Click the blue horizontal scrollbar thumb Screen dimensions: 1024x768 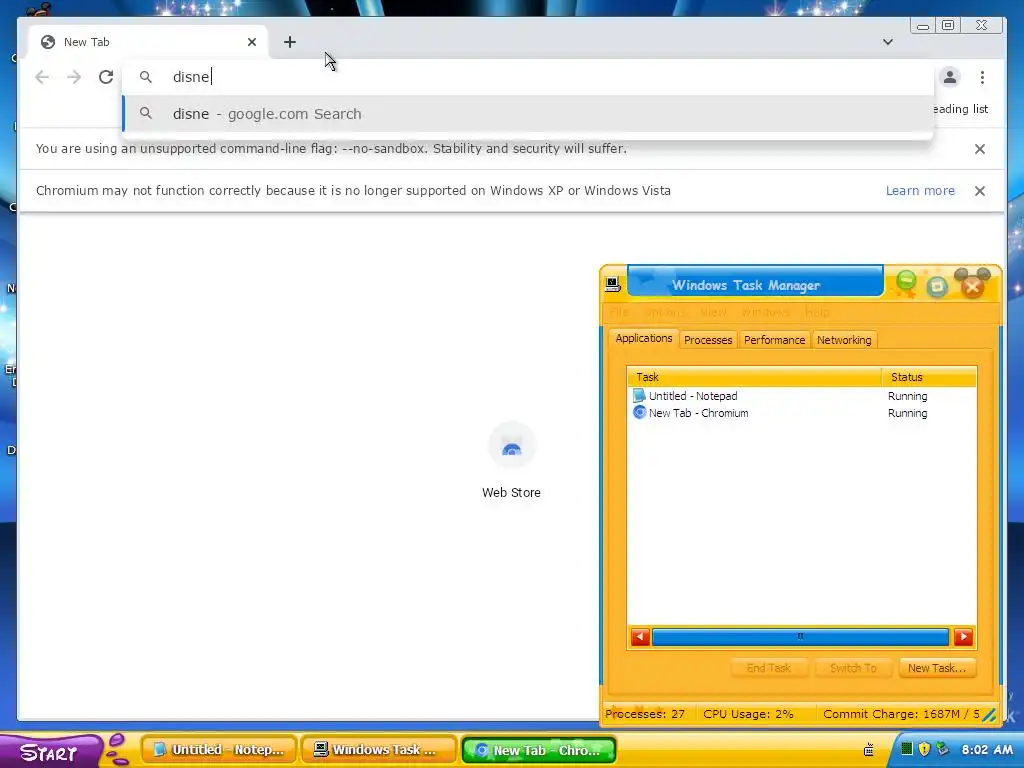800,637
